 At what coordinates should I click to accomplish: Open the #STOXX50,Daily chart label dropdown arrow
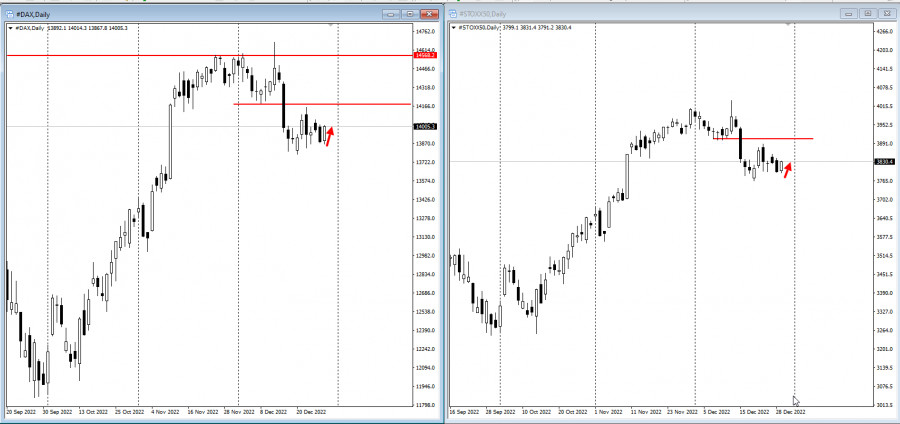pyautogui.click(x=454, y=28)
